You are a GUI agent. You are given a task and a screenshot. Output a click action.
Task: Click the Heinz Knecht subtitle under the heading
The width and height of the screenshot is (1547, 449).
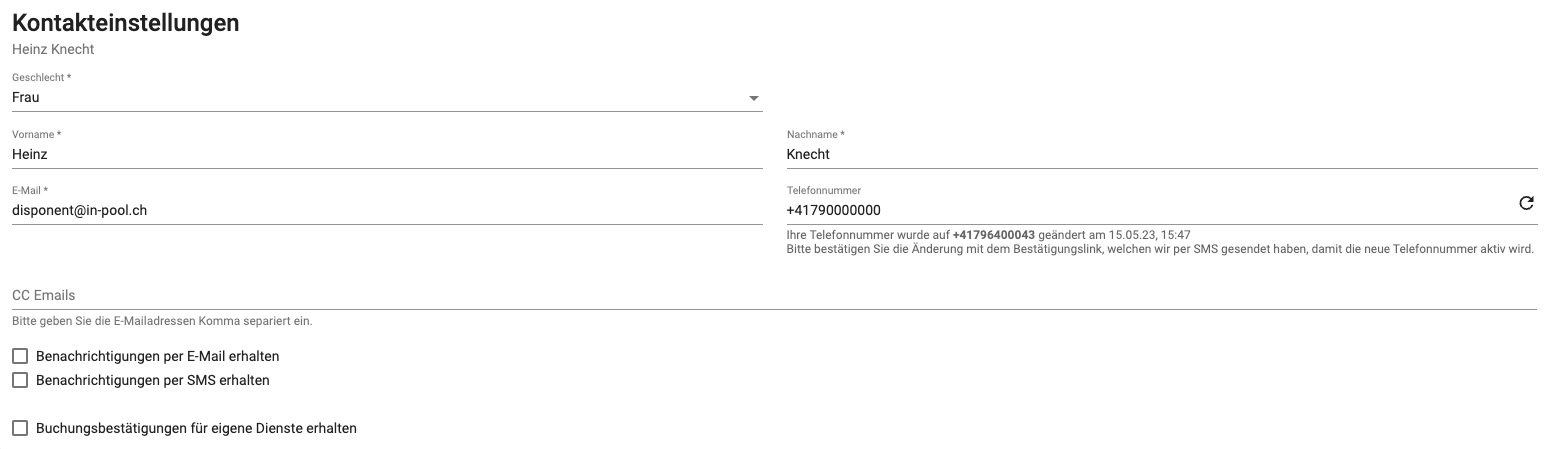click(53, 49)
